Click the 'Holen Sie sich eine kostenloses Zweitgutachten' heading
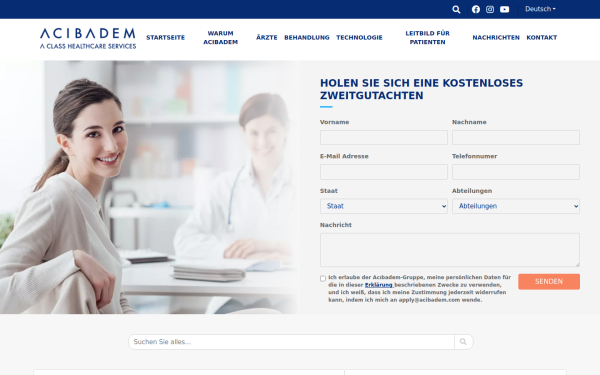Image resolution: width=600 pixels, height=375 pixels. point(421,89)
